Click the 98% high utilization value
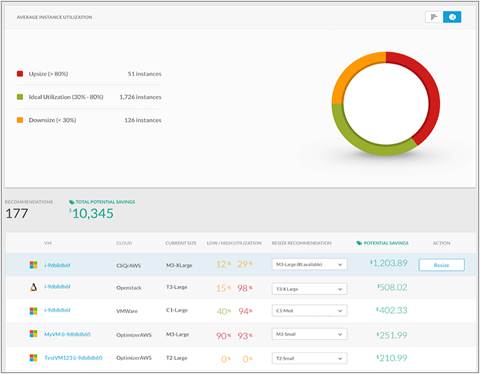The width and height of the screenshot is (480, 374). point(245,288)
